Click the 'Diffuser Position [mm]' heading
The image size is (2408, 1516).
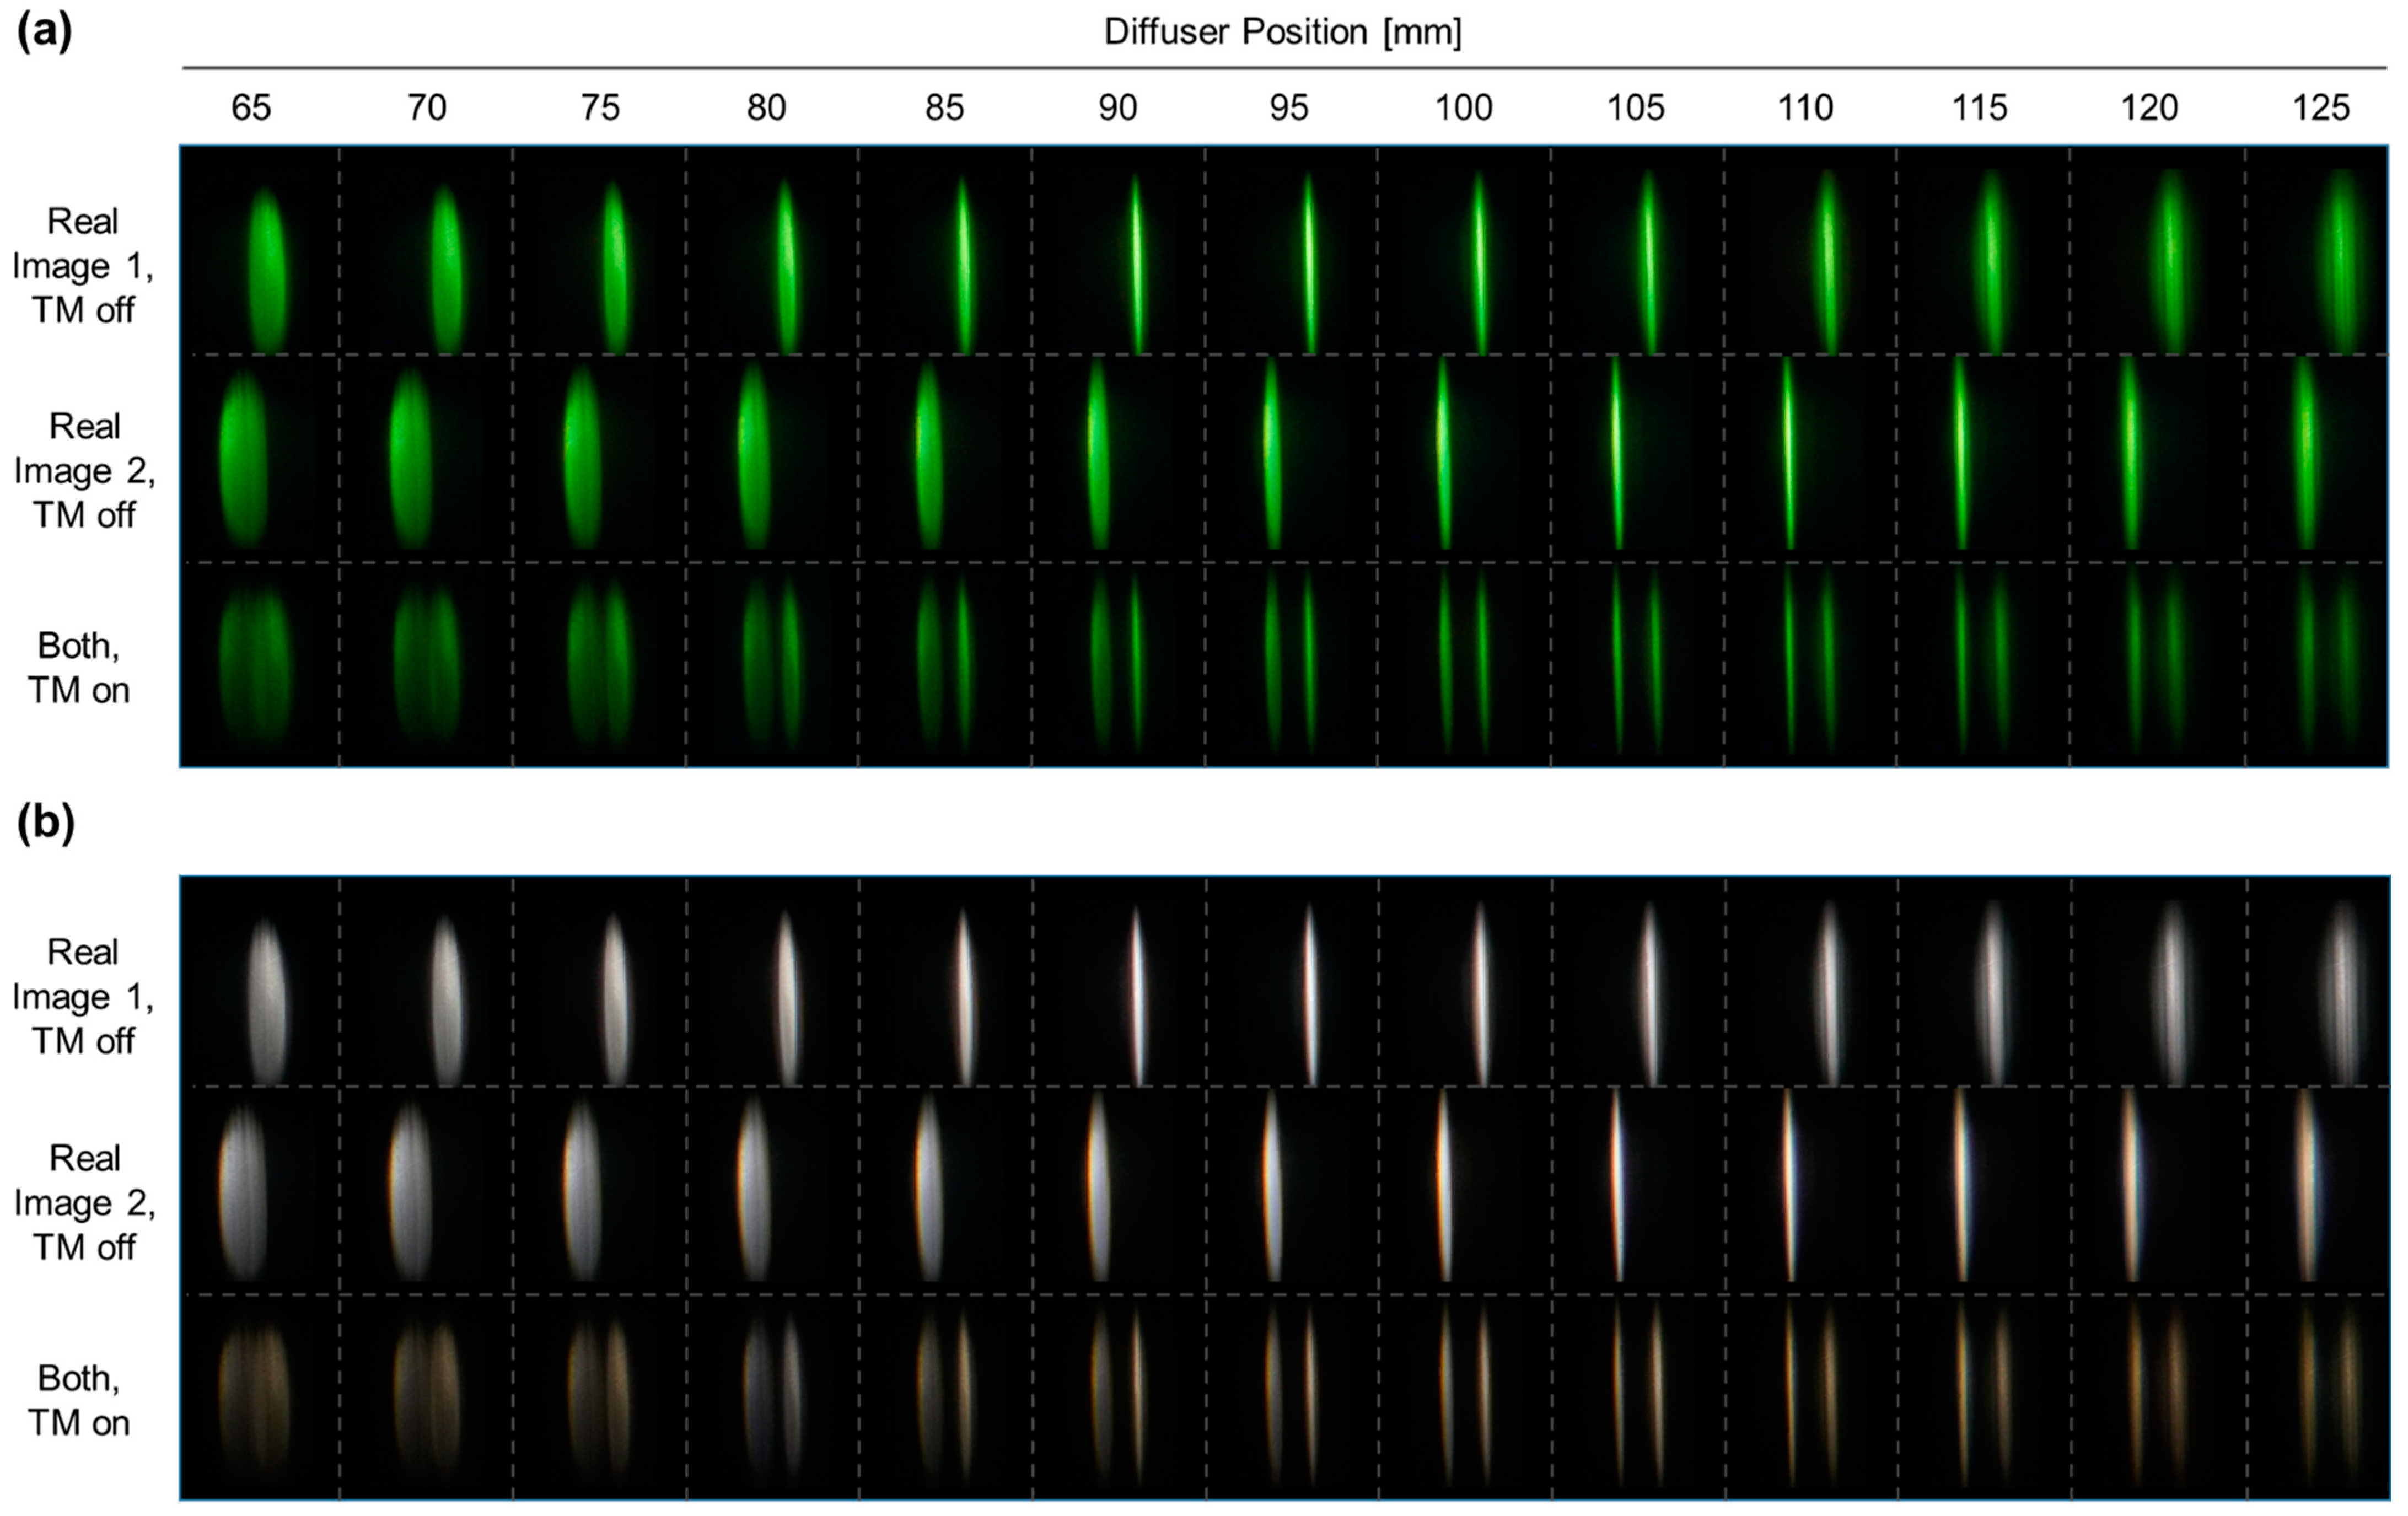tap(1283, 33)
